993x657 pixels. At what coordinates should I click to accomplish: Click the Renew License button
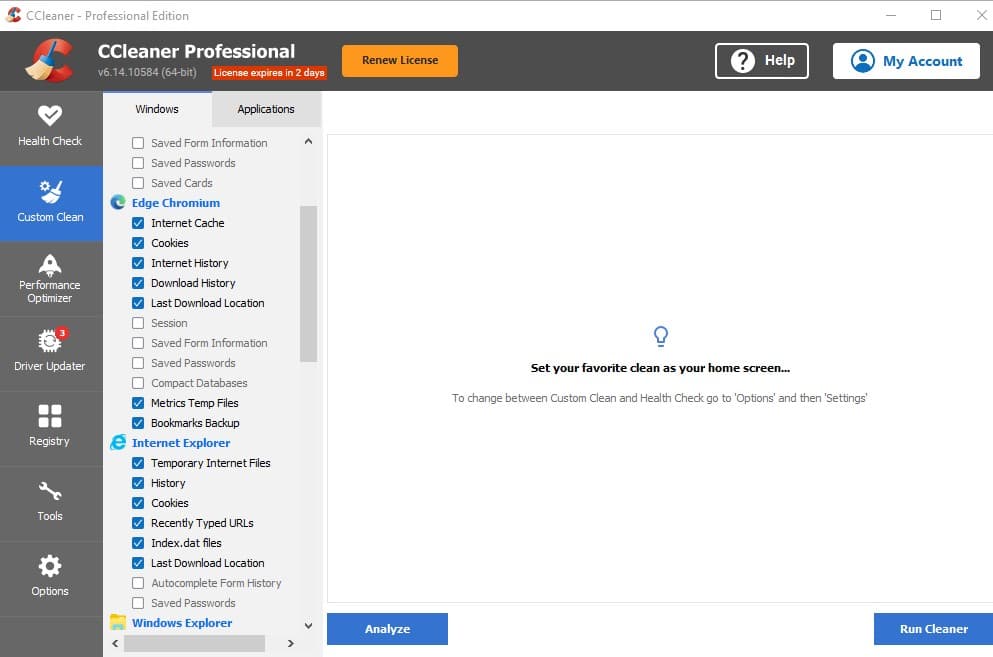(x=399, y=61)
